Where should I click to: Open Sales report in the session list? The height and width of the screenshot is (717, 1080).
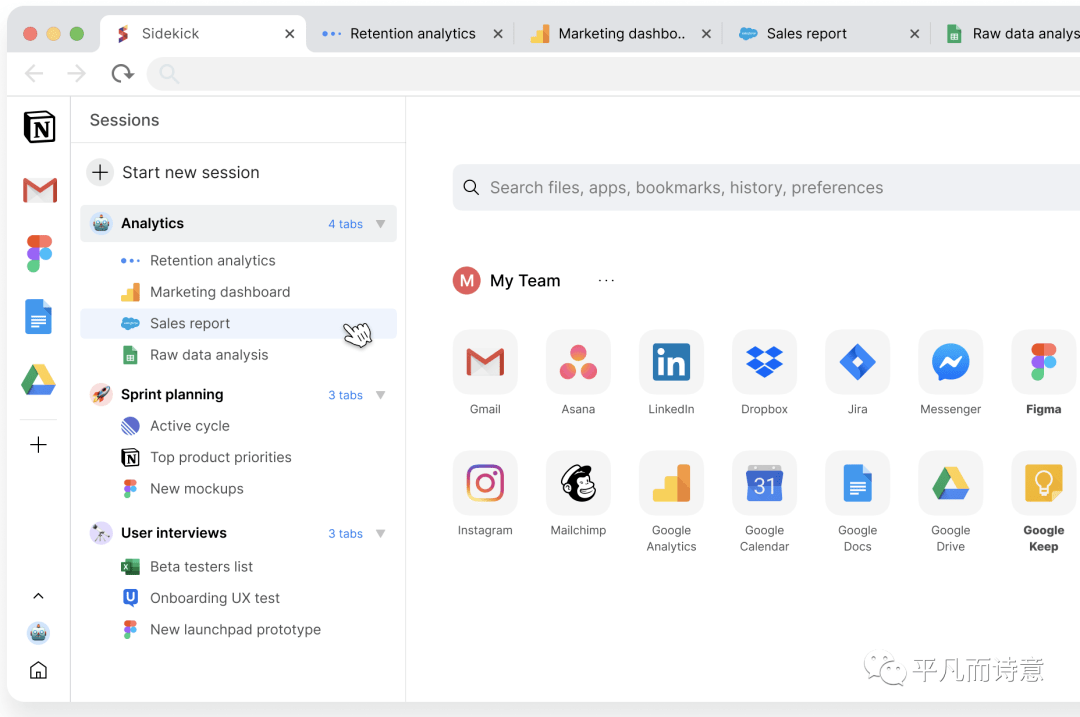click(238, 324)
